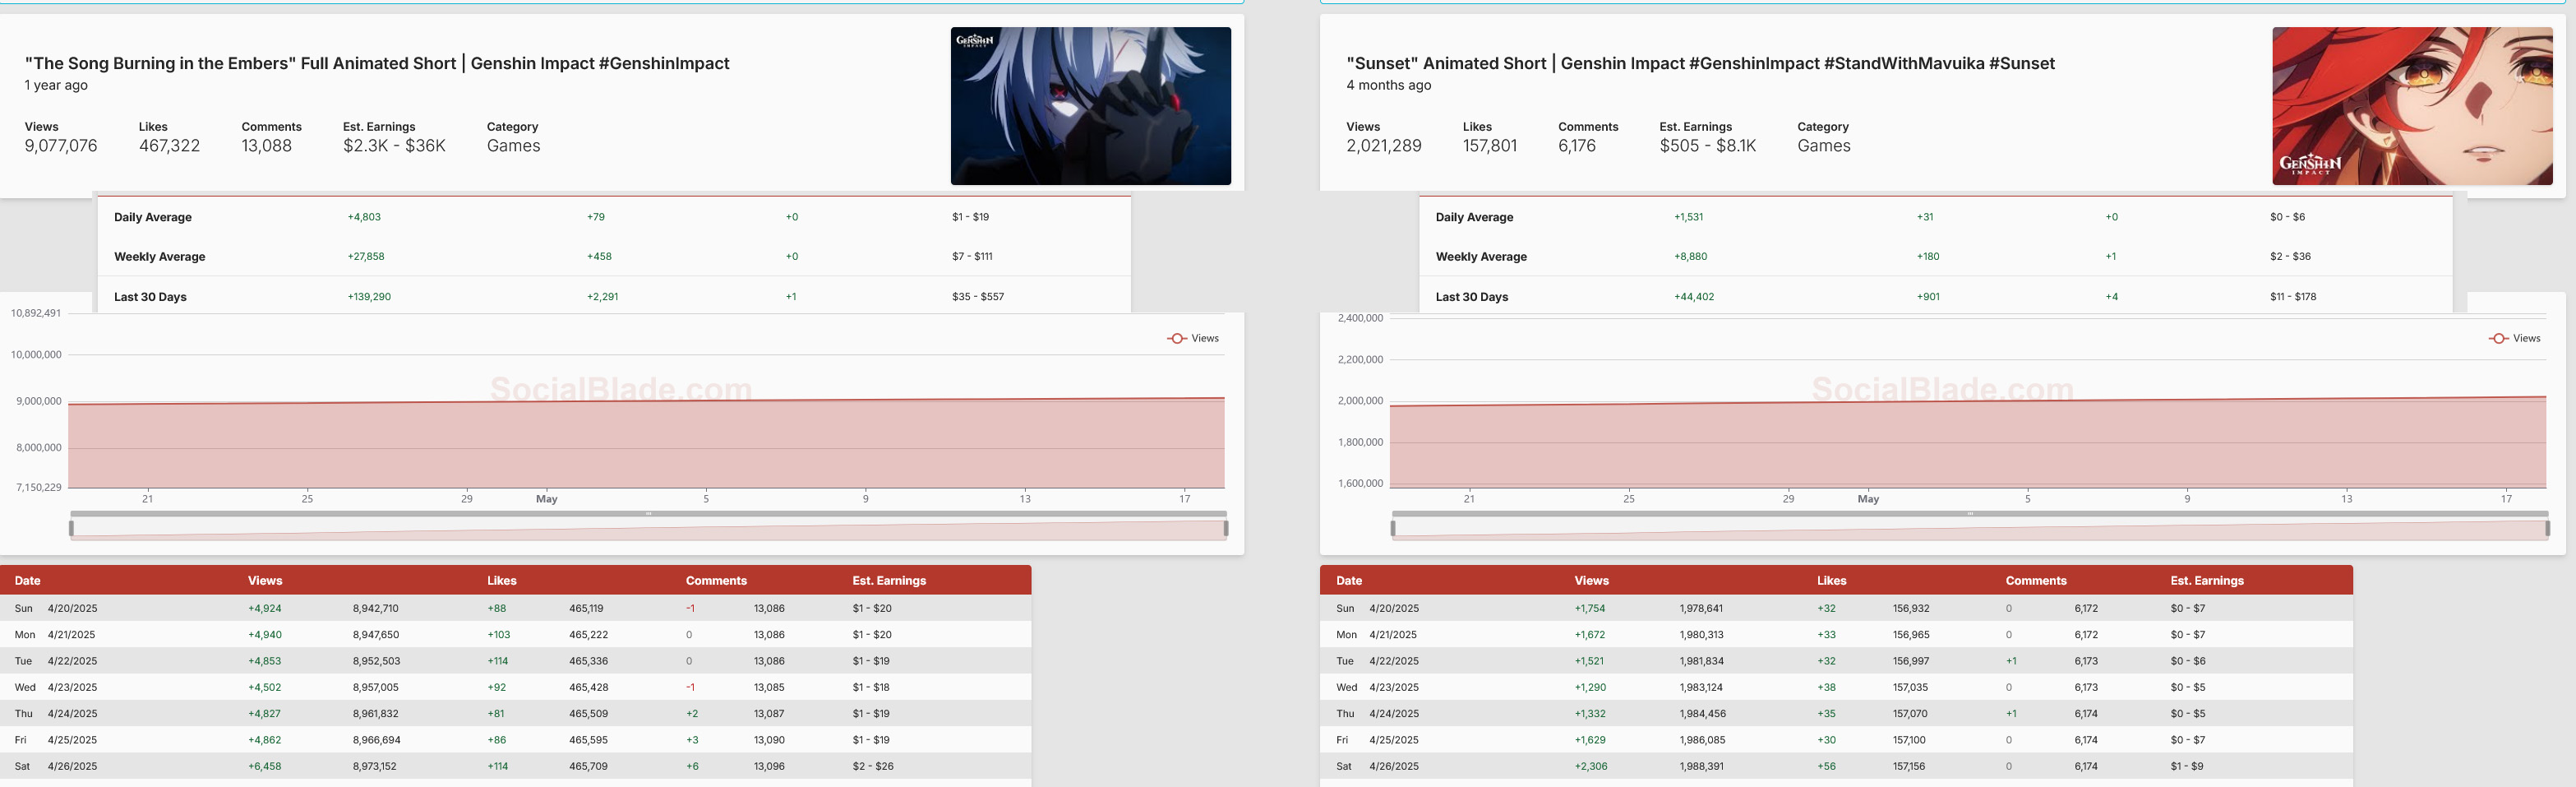Click last 30 days views +44,402
This screenshot has height=787, width=2576.
coord(1694,297)
